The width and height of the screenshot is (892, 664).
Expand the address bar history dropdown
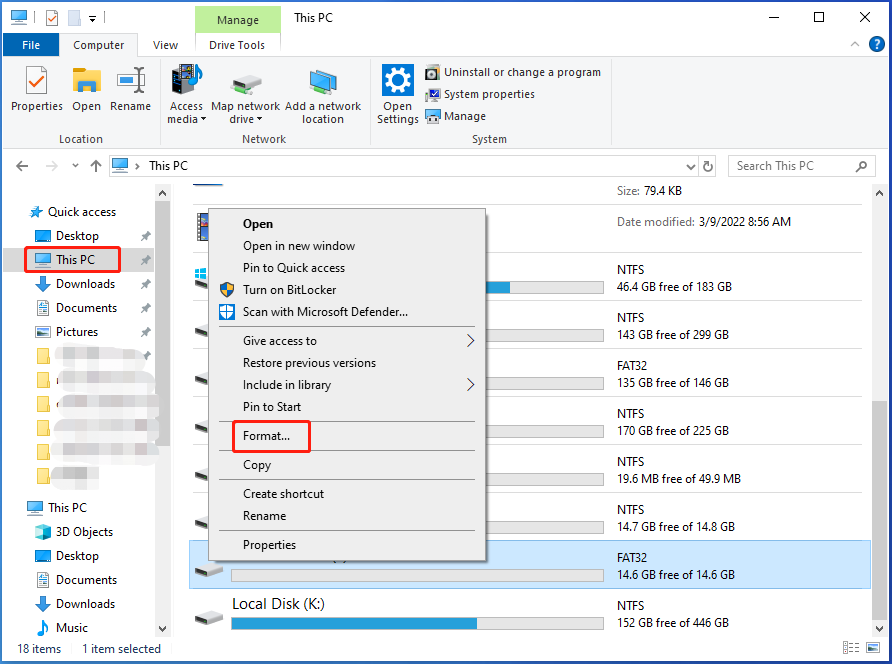click(691, 167)
